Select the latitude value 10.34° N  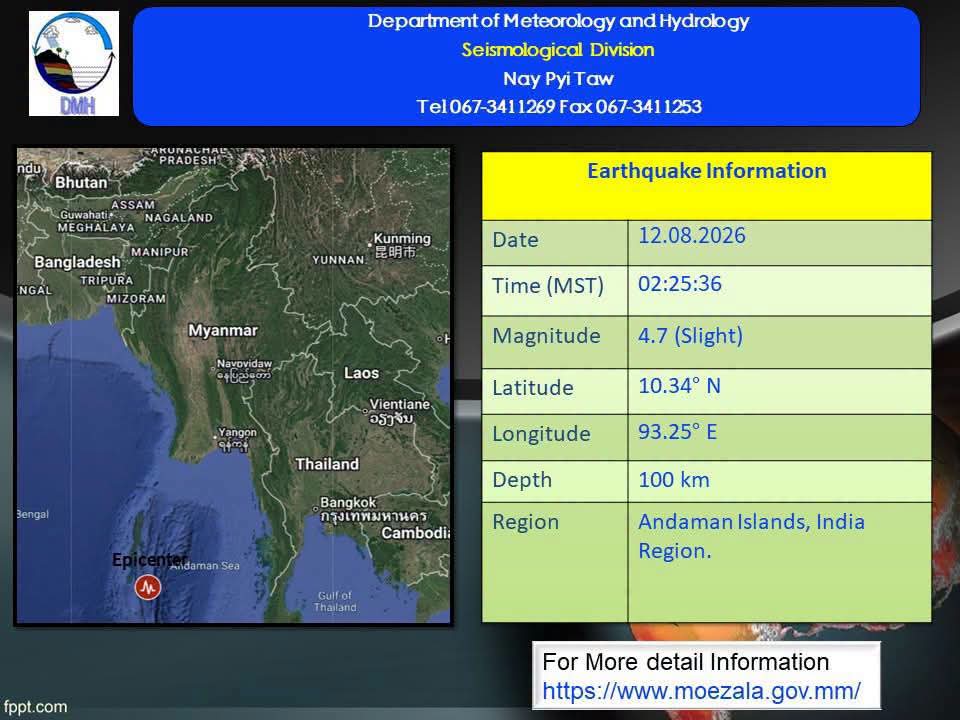(x=679, y=386)
